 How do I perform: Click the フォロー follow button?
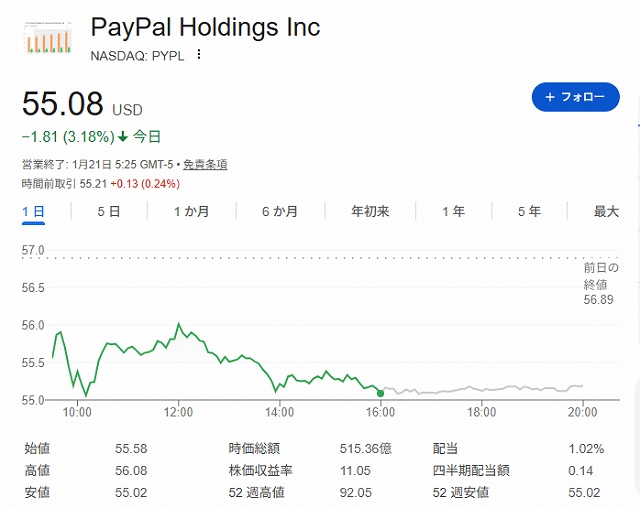click(x=575, y=97)
